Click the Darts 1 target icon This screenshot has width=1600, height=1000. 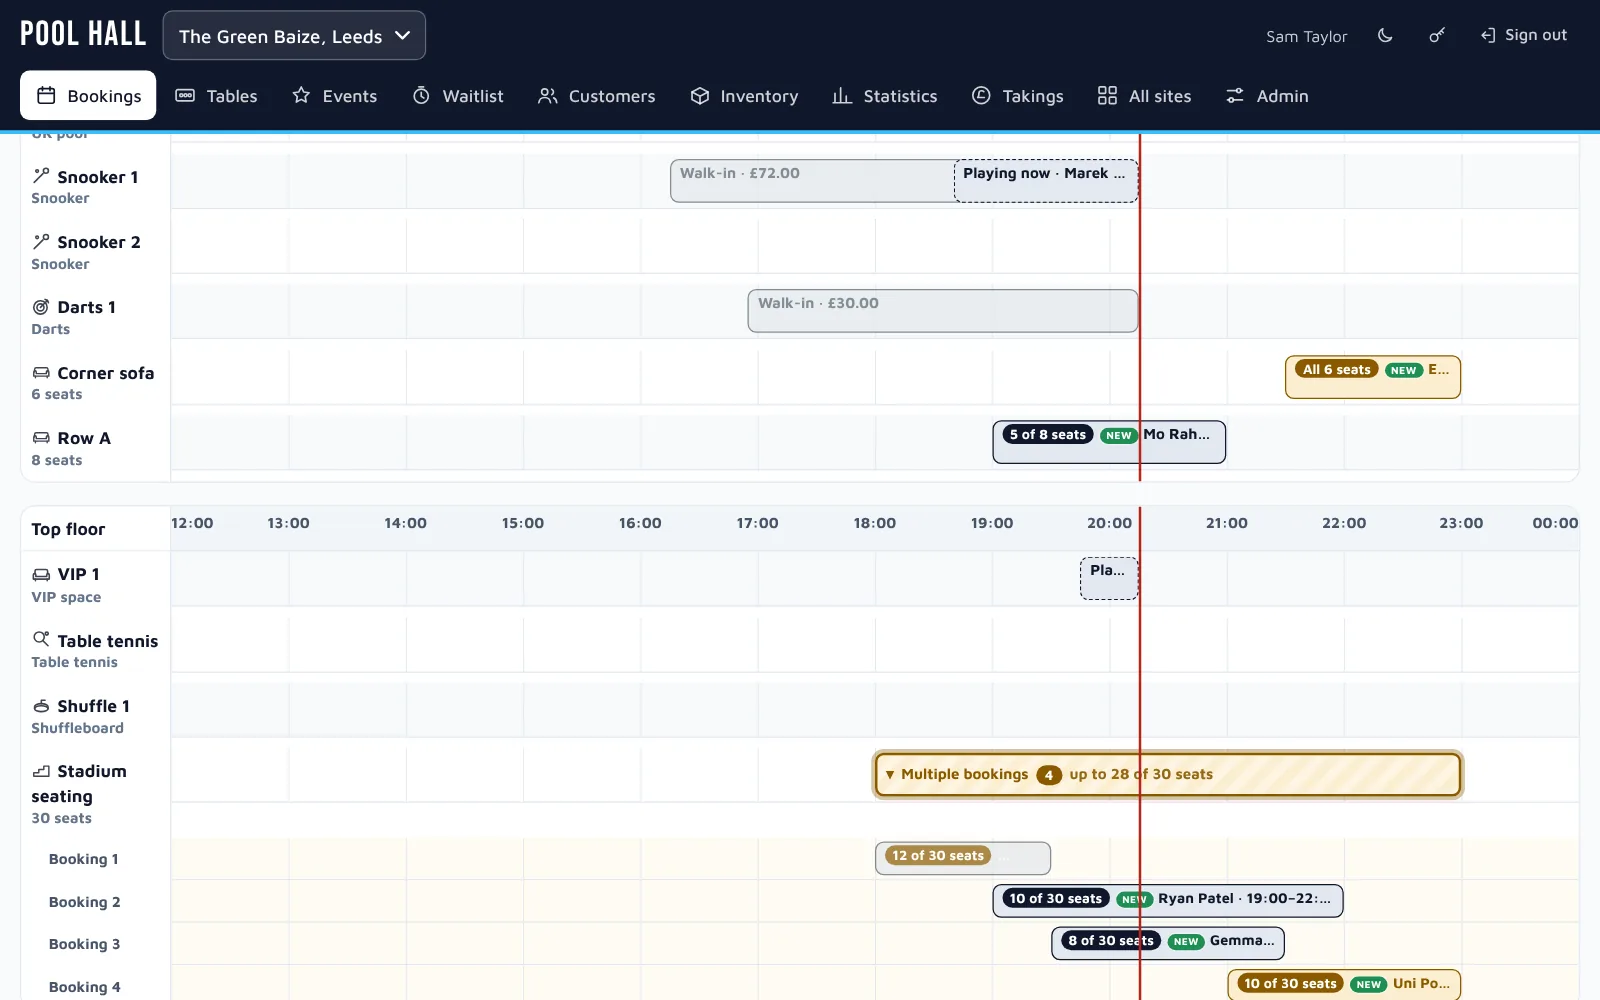[41, 307]
